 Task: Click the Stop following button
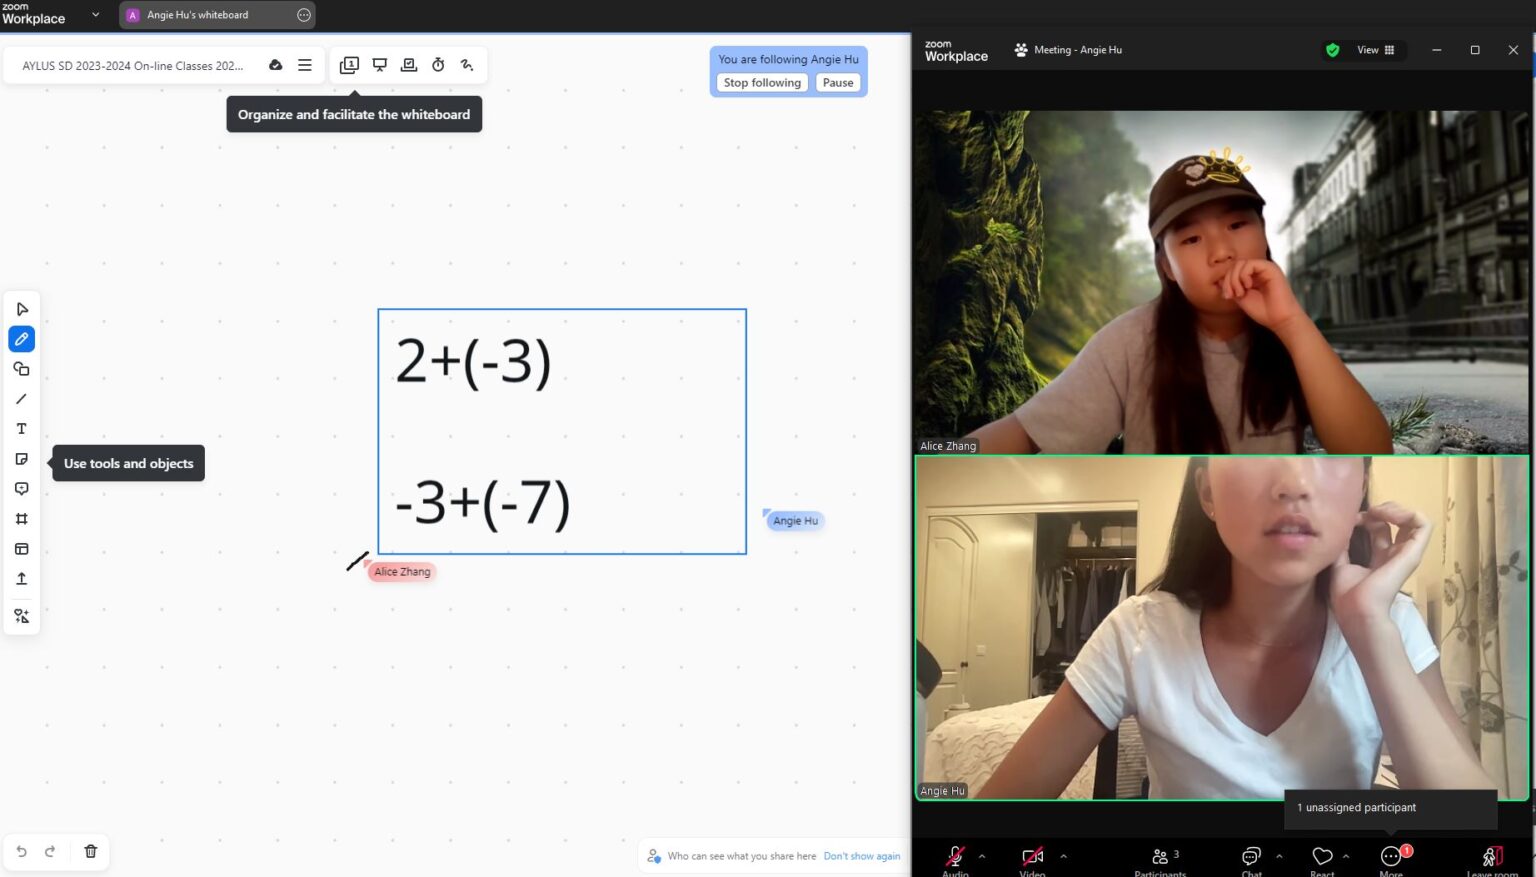[x=762, y=83]
